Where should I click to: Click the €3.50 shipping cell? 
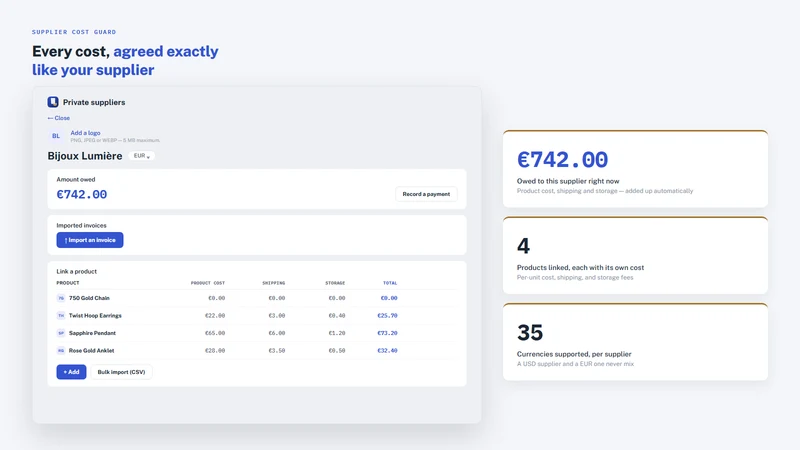coord(277,351)
